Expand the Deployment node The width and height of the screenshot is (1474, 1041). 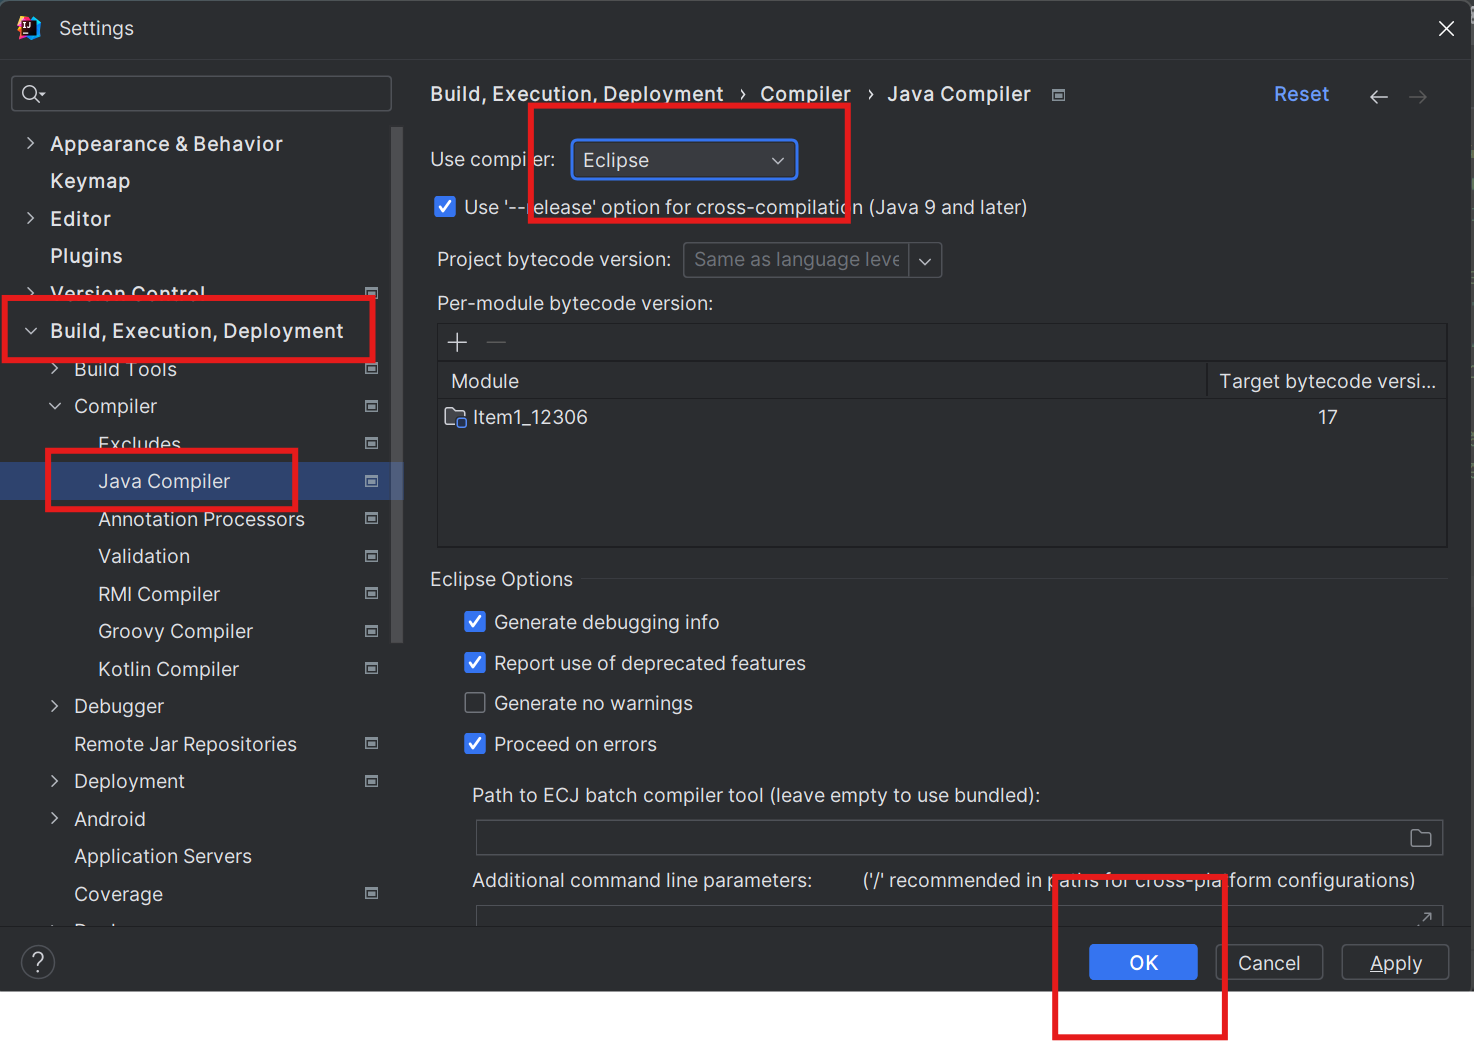(x=55, y=781)
